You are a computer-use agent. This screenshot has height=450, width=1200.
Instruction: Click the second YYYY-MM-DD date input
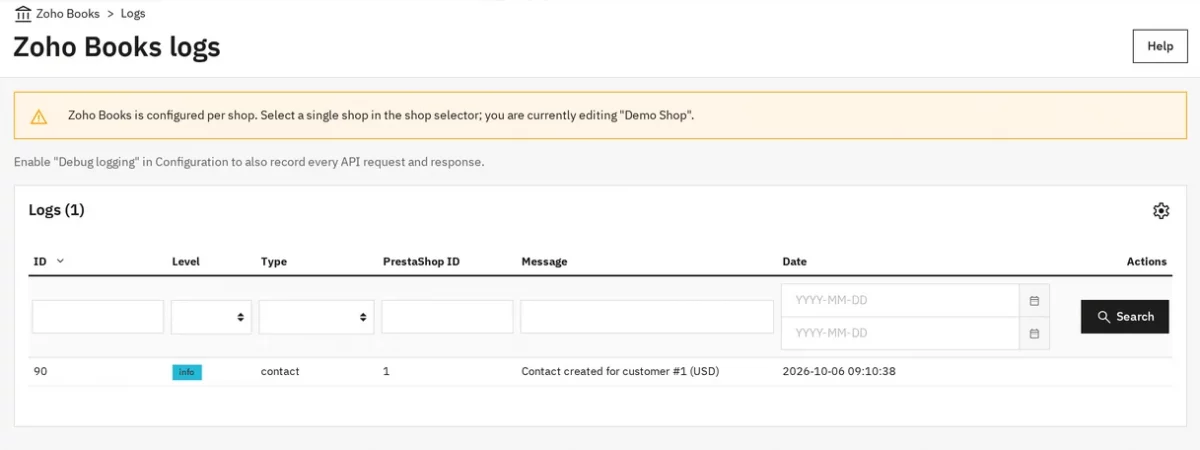[900, 333]
